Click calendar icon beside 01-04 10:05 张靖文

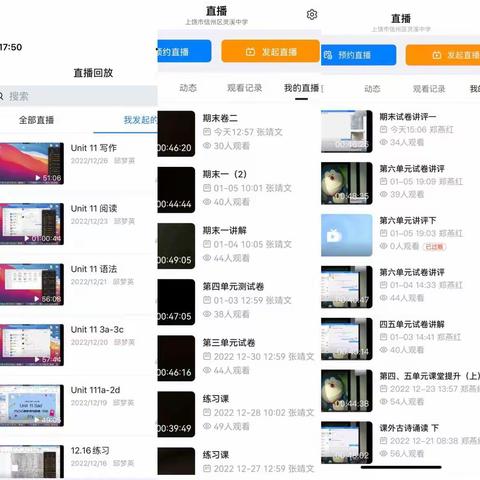coord(207,244)
